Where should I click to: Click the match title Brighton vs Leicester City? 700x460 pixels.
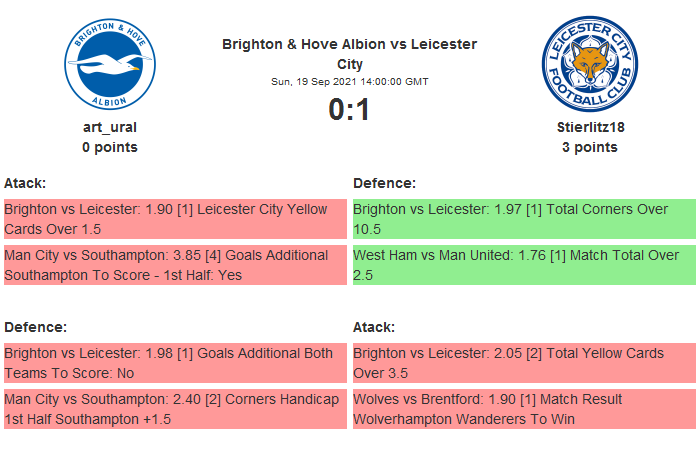pyautogui.click(x=349, y=54)
